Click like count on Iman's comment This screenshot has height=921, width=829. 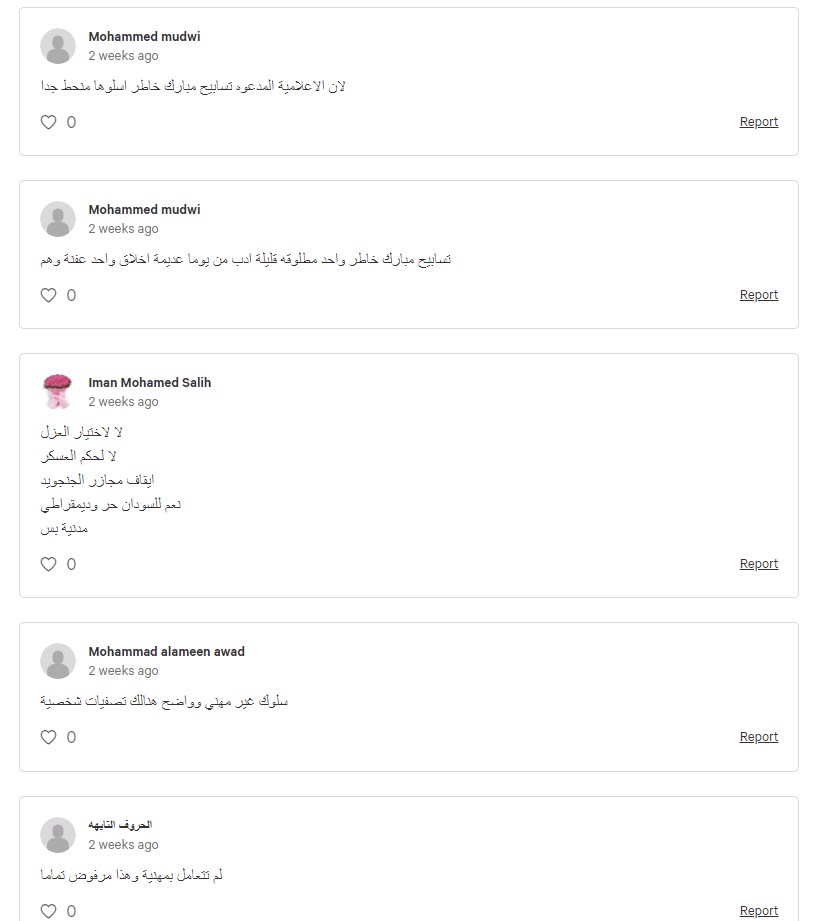pos(71,564)
